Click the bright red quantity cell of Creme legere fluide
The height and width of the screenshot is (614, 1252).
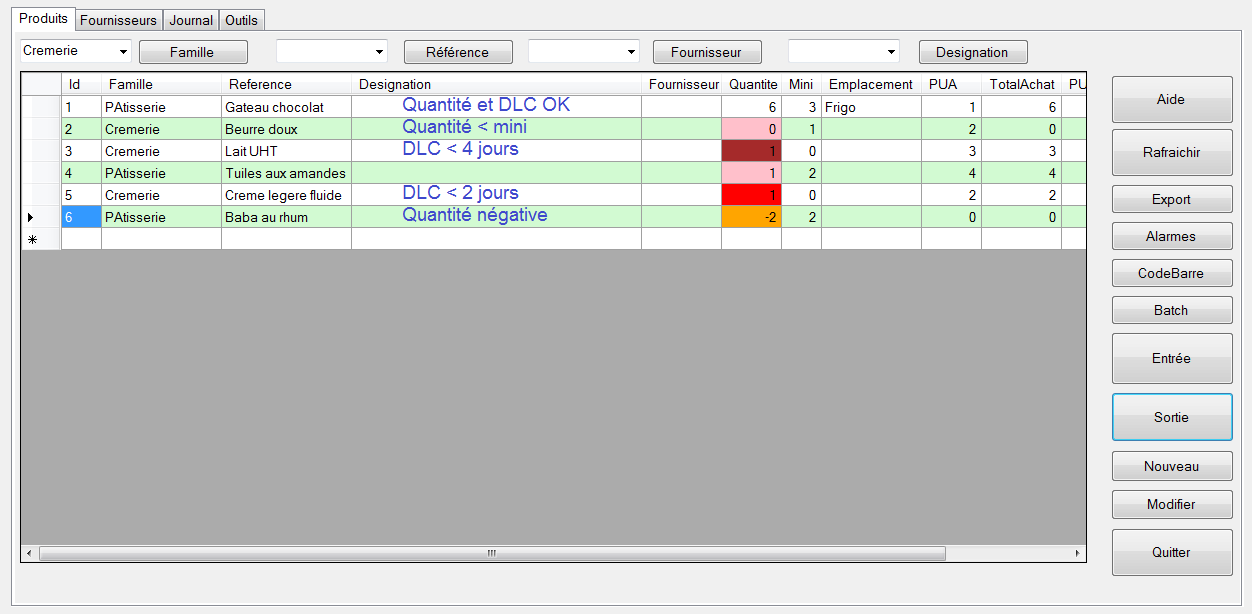click(751, 195)
